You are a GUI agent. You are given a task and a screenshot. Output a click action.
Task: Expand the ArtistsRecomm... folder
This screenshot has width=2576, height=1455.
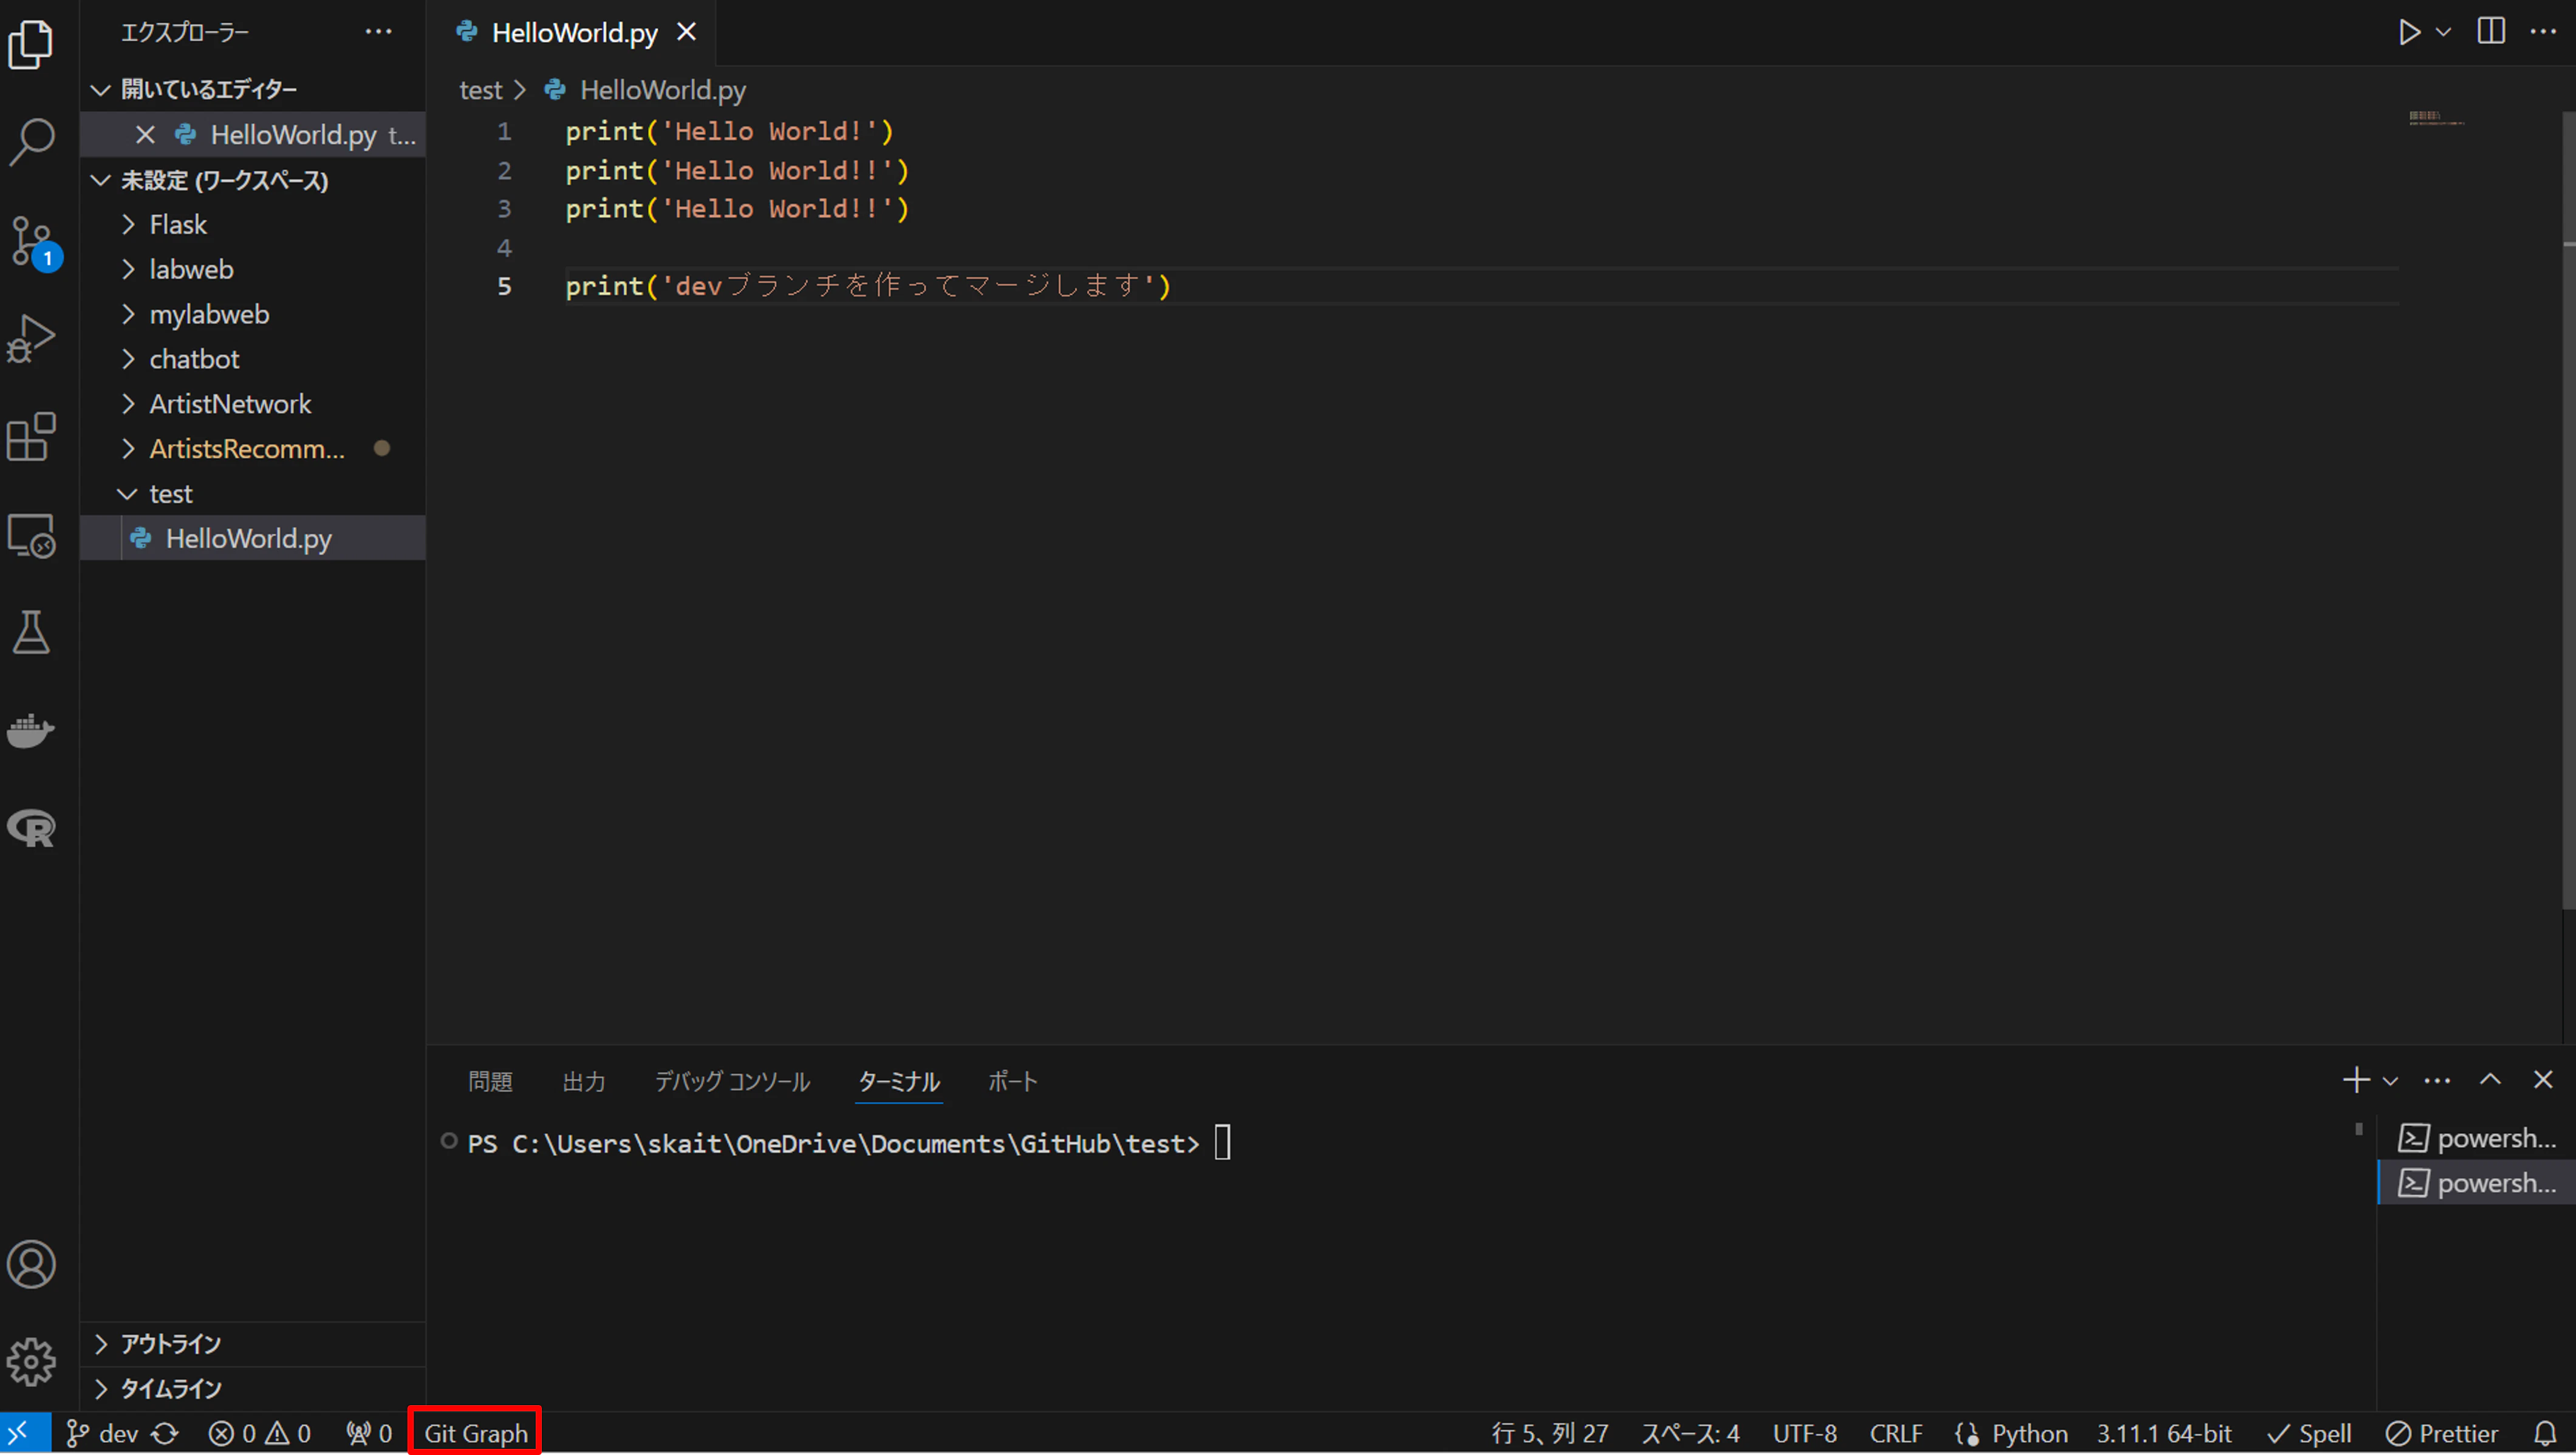click(x=253, y=449)
